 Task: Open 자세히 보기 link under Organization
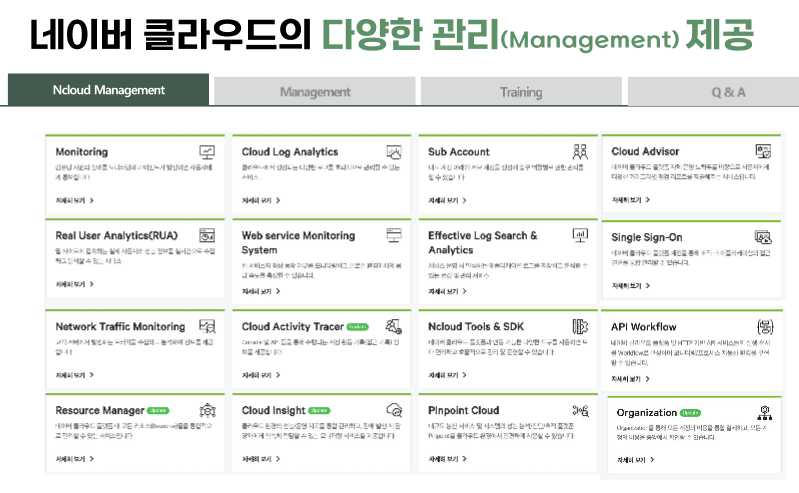636,460
